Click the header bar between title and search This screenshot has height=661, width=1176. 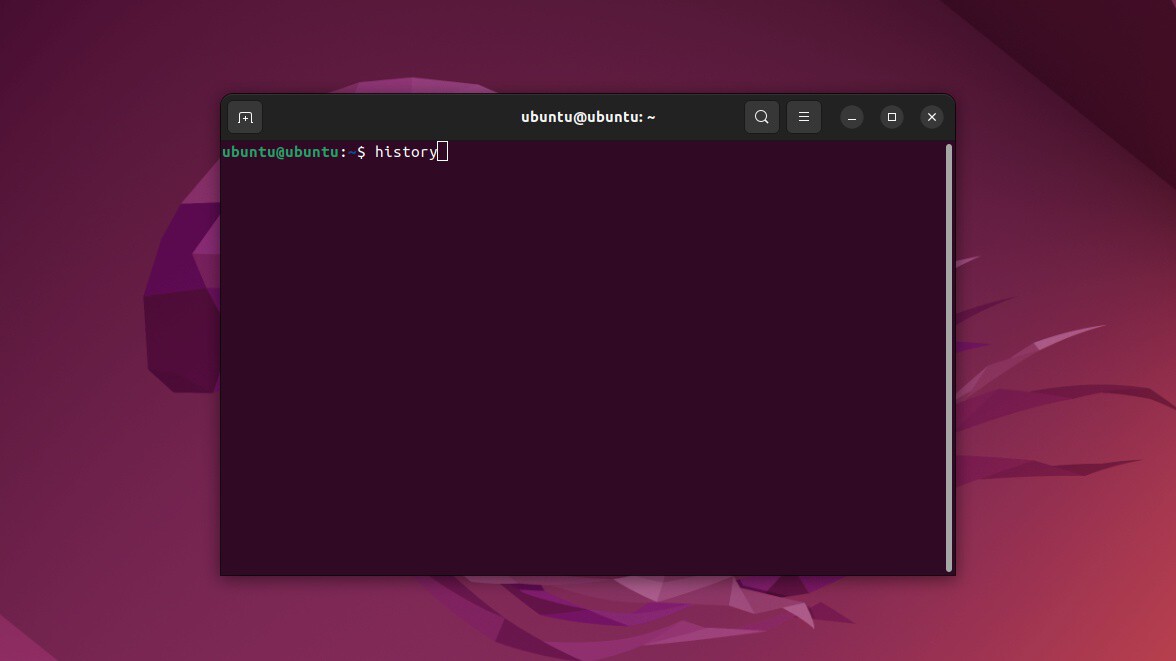coord(700,117)
